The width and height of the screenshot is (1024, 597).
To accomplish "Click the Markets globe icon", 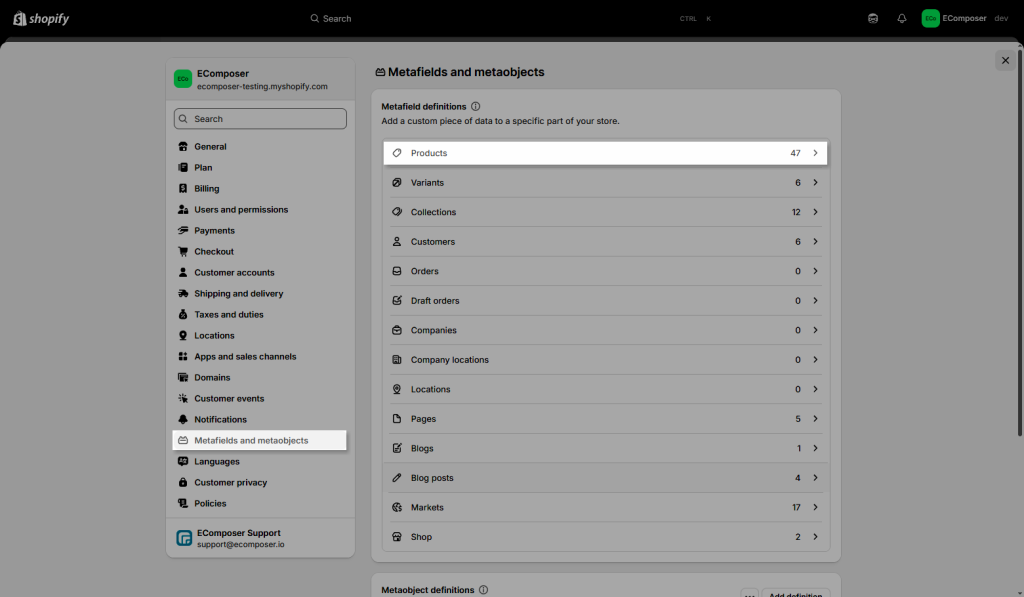I will click(x=396, y=507).
